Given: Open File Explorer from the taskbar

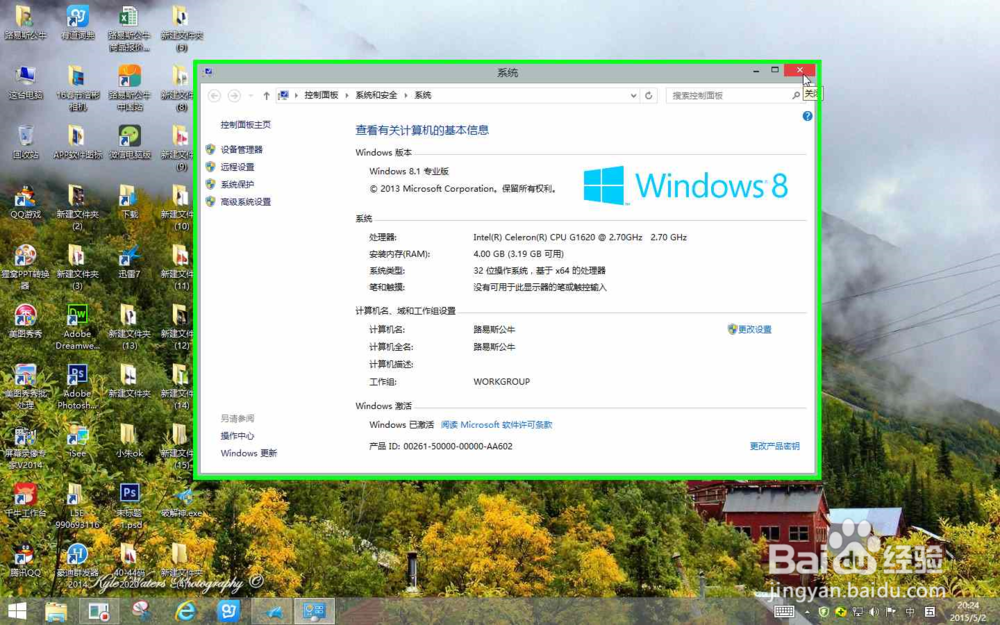Looking at the screenshot, I should [55, 610].
